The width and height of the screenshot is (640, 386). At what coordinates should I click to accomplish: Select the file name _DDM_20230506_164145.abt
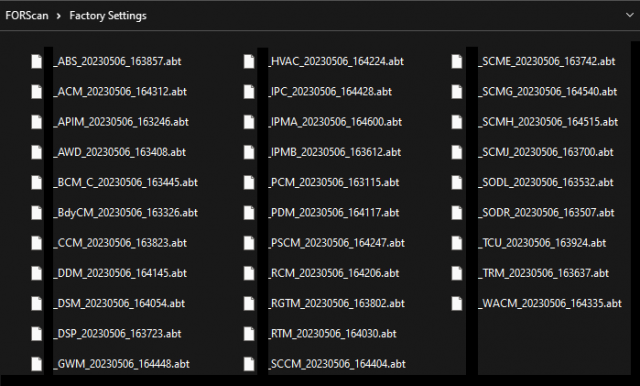pyautogui.click(x=120, y=273)
